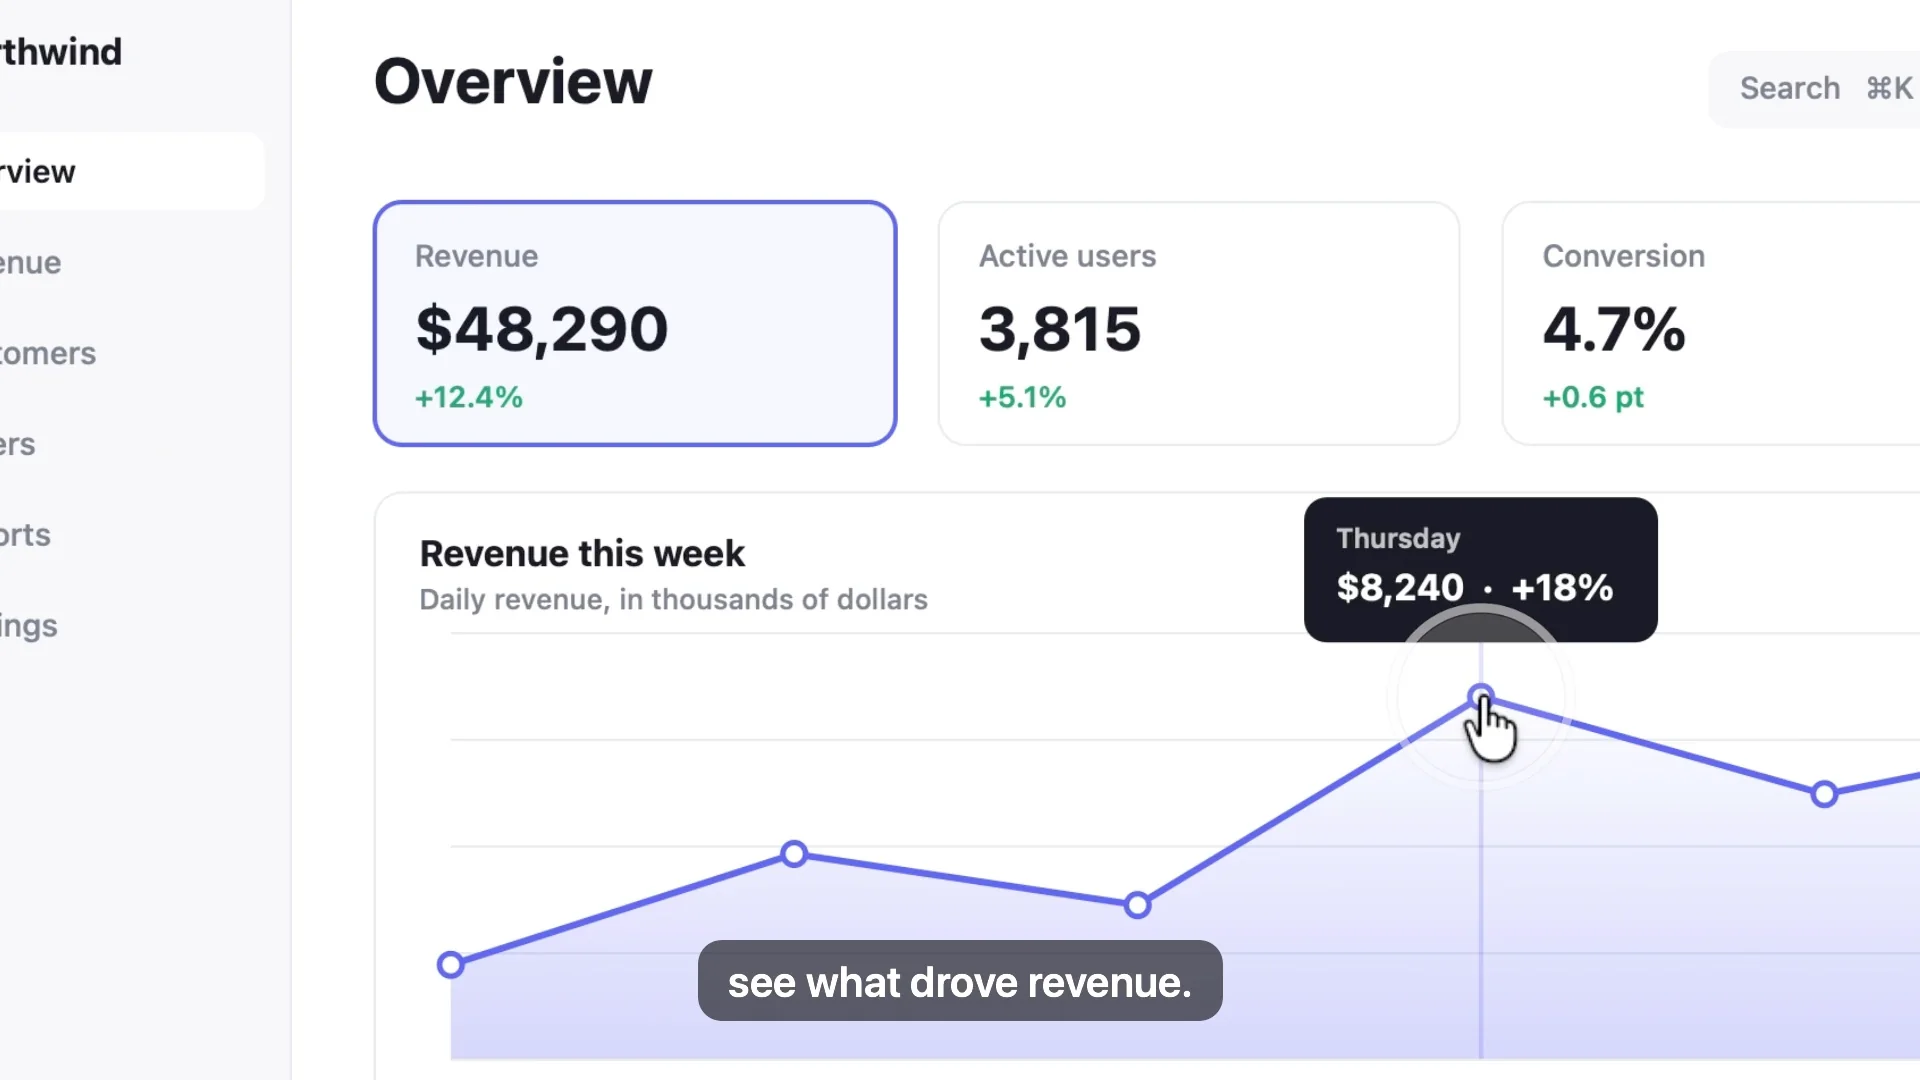Select the Overview sidebar item
The height and width of the screenshot is (1080, 1920).
132,171
